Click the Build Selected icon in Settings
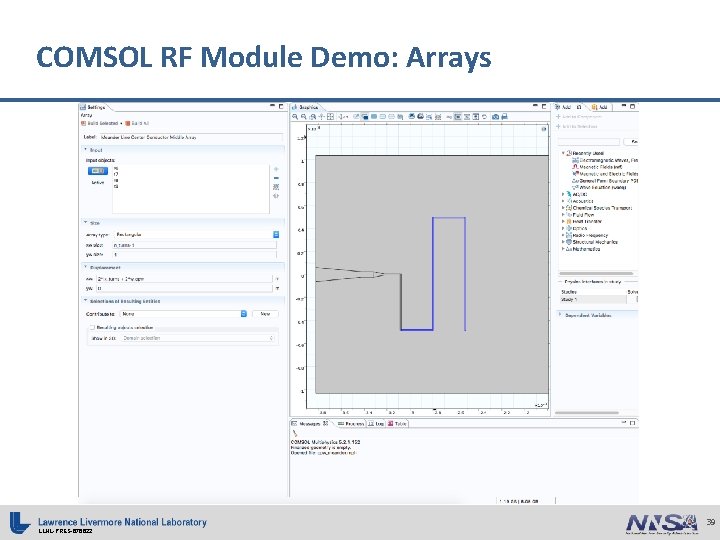The image size is (720, 540). coord(83,123)
